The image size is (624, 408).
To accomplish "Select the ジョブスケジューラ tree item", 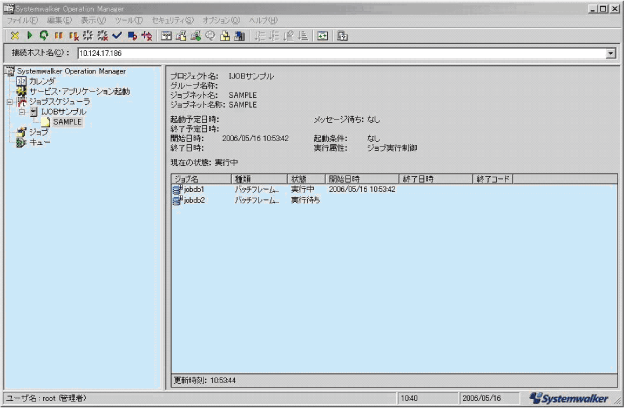I will coord(60,102).
